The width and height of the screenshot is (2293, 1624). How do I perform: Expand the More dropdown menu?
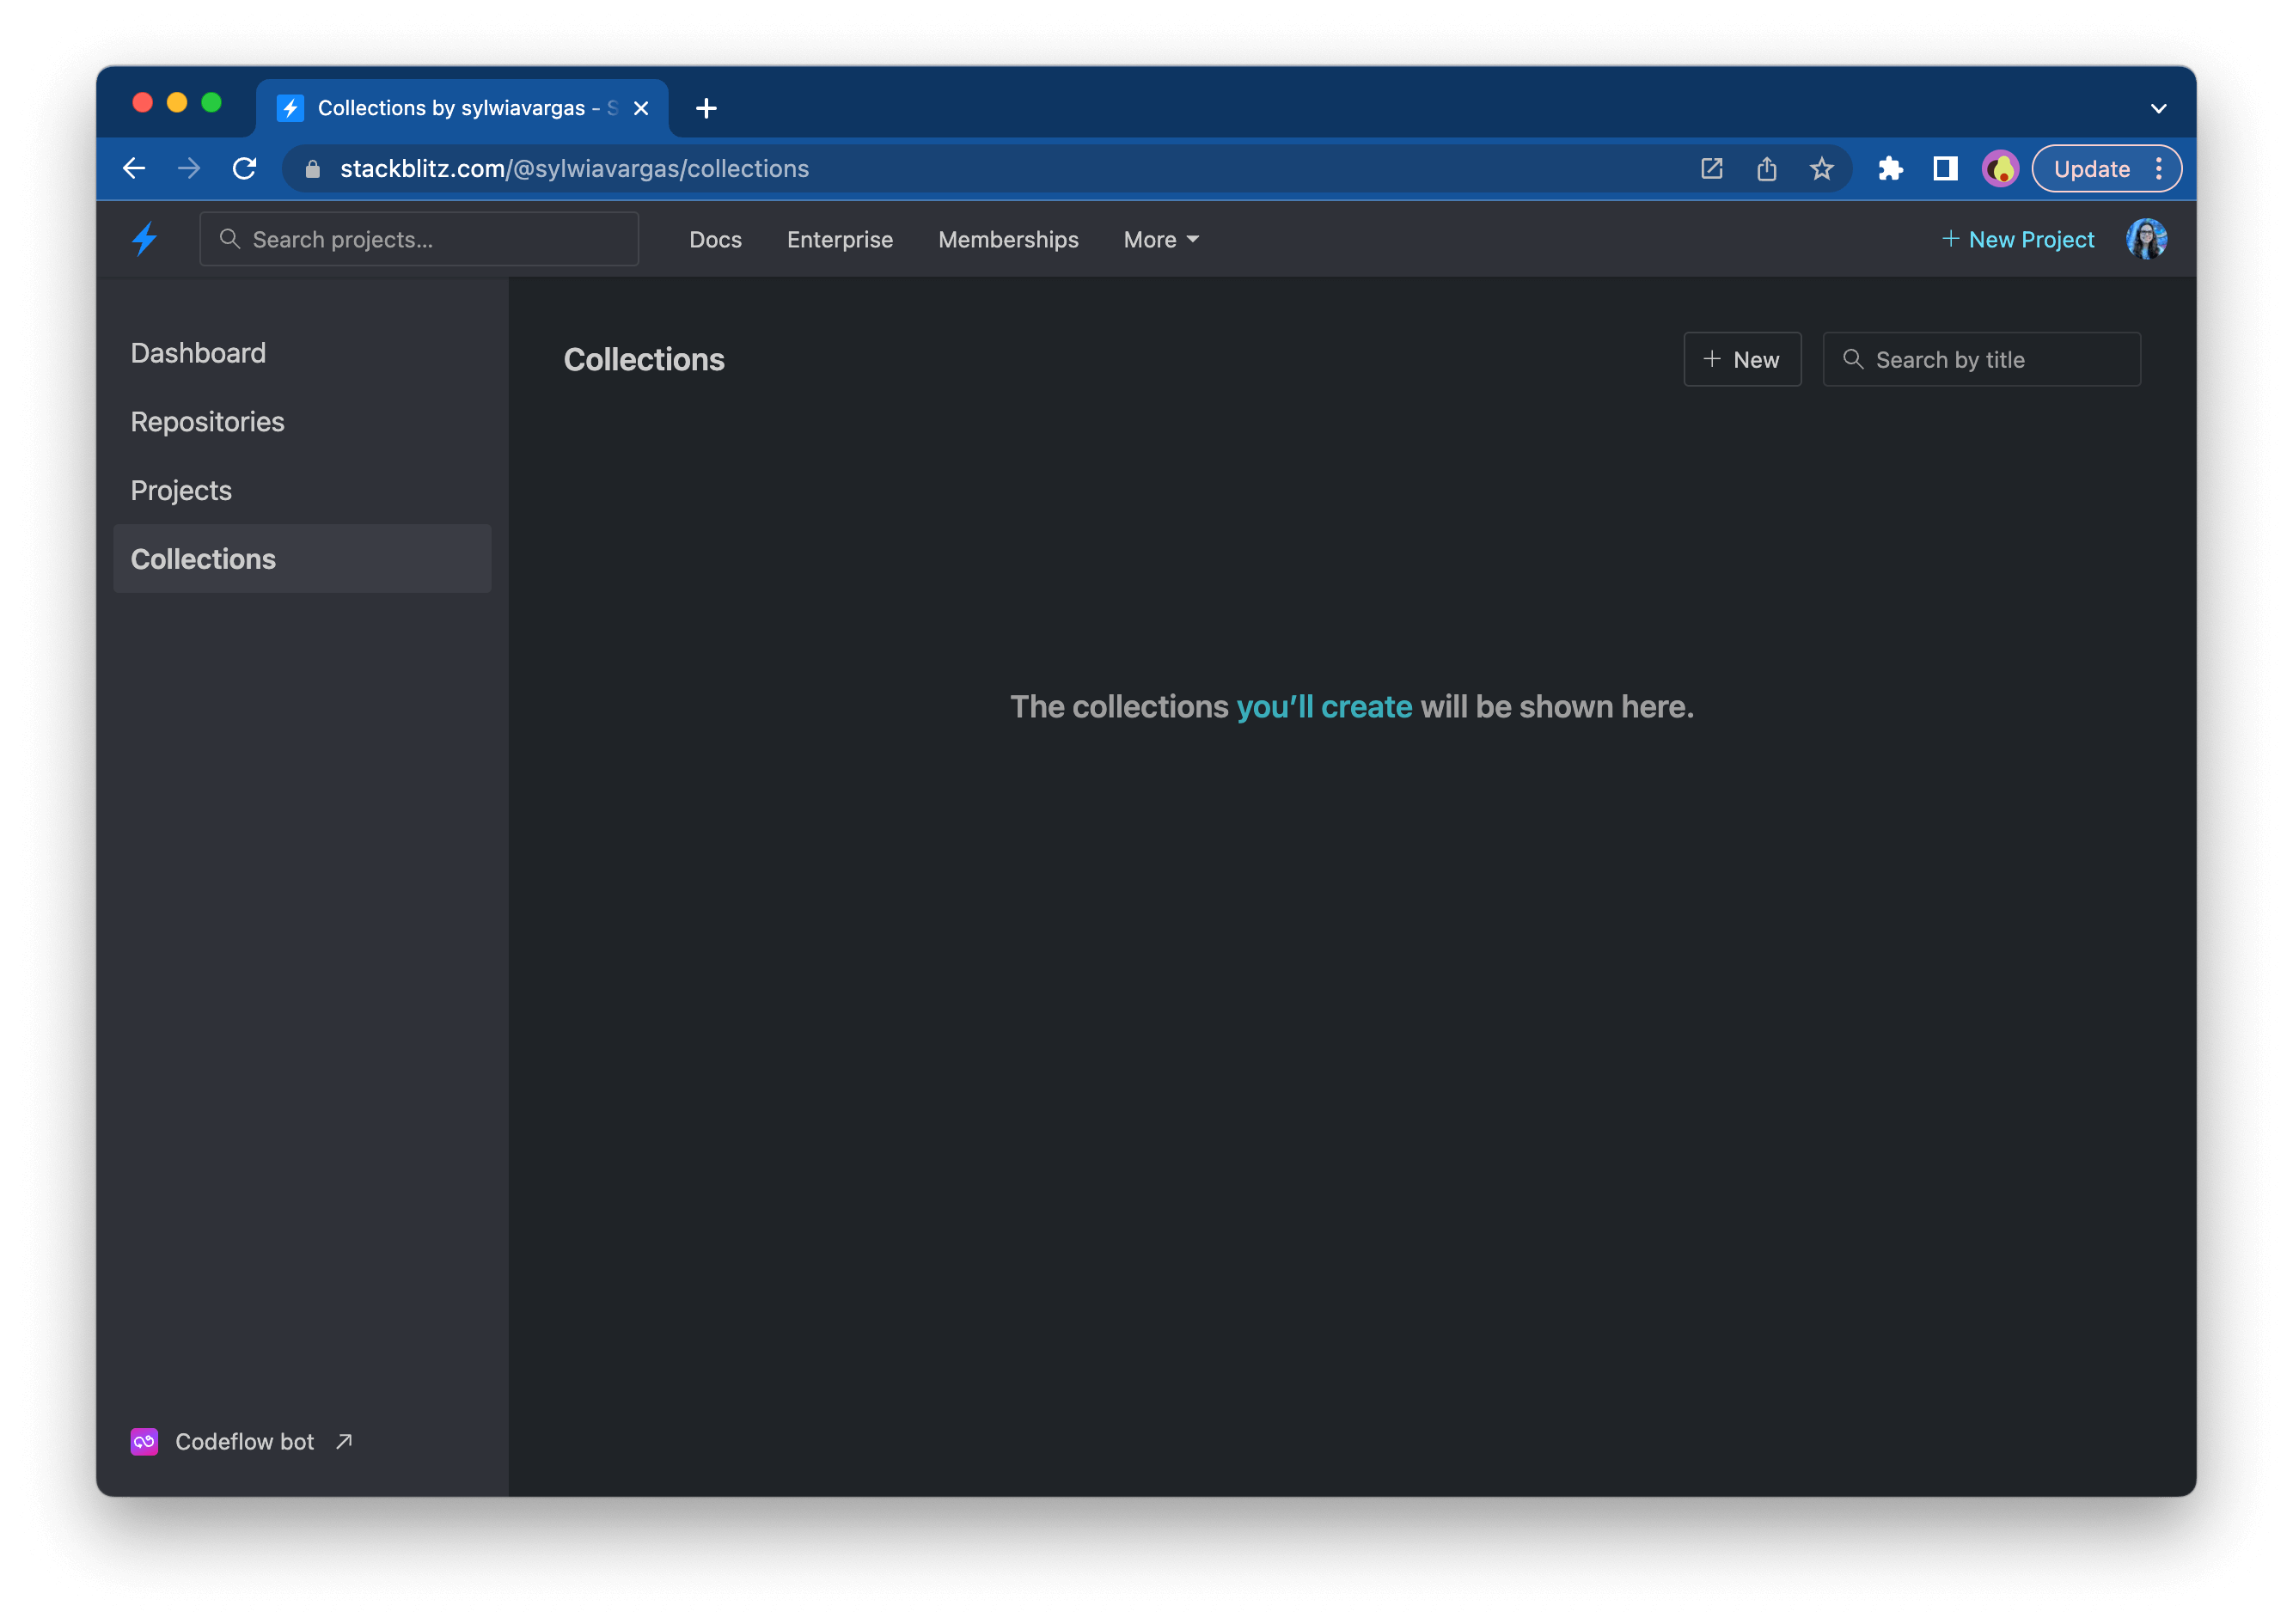[1160, 240]
